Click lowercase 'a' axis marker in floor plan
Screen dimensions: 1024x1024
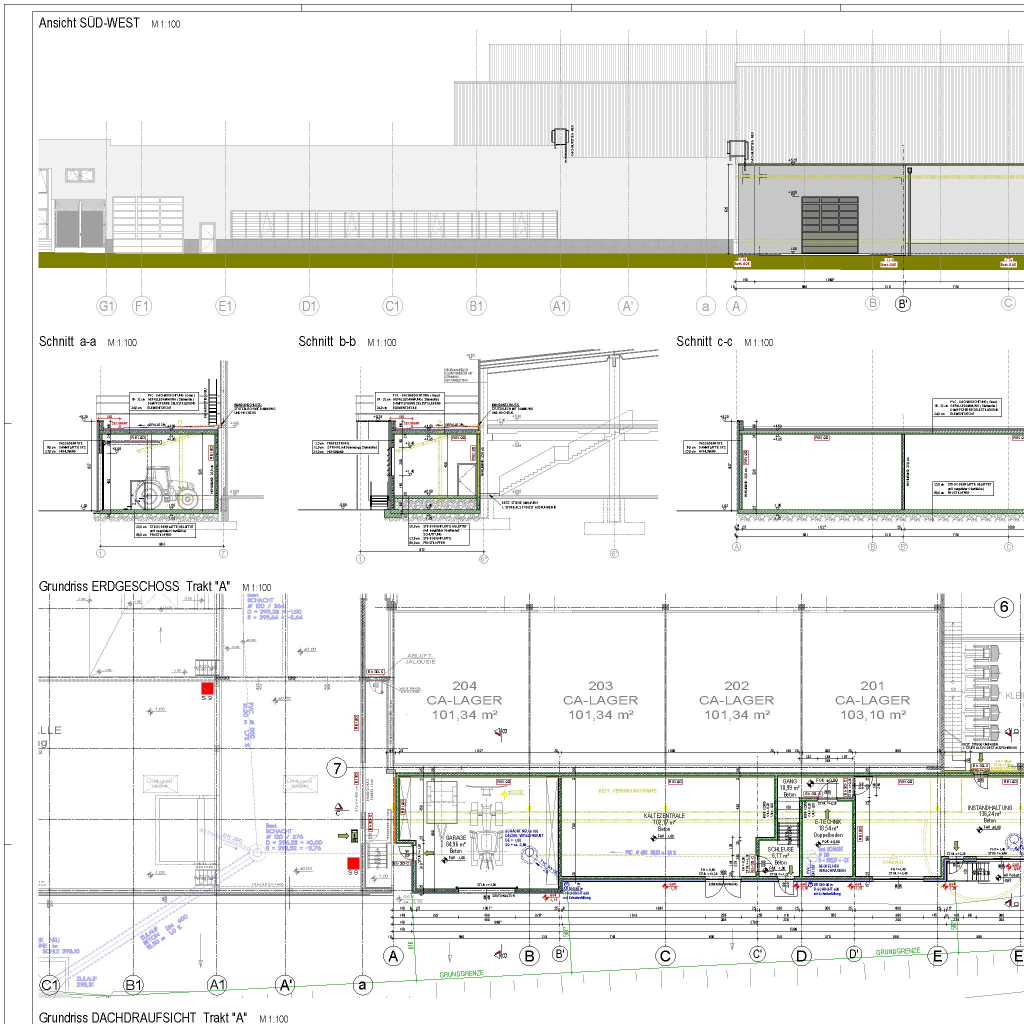[x=362, y=985]
